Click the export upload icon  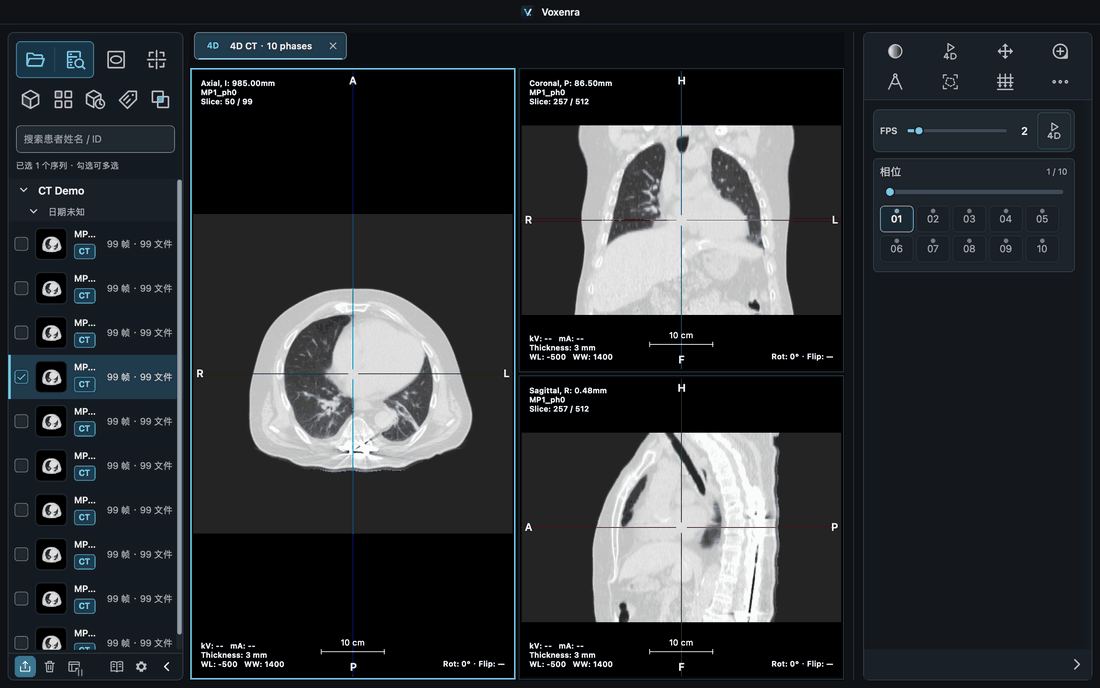coord(25,666)
